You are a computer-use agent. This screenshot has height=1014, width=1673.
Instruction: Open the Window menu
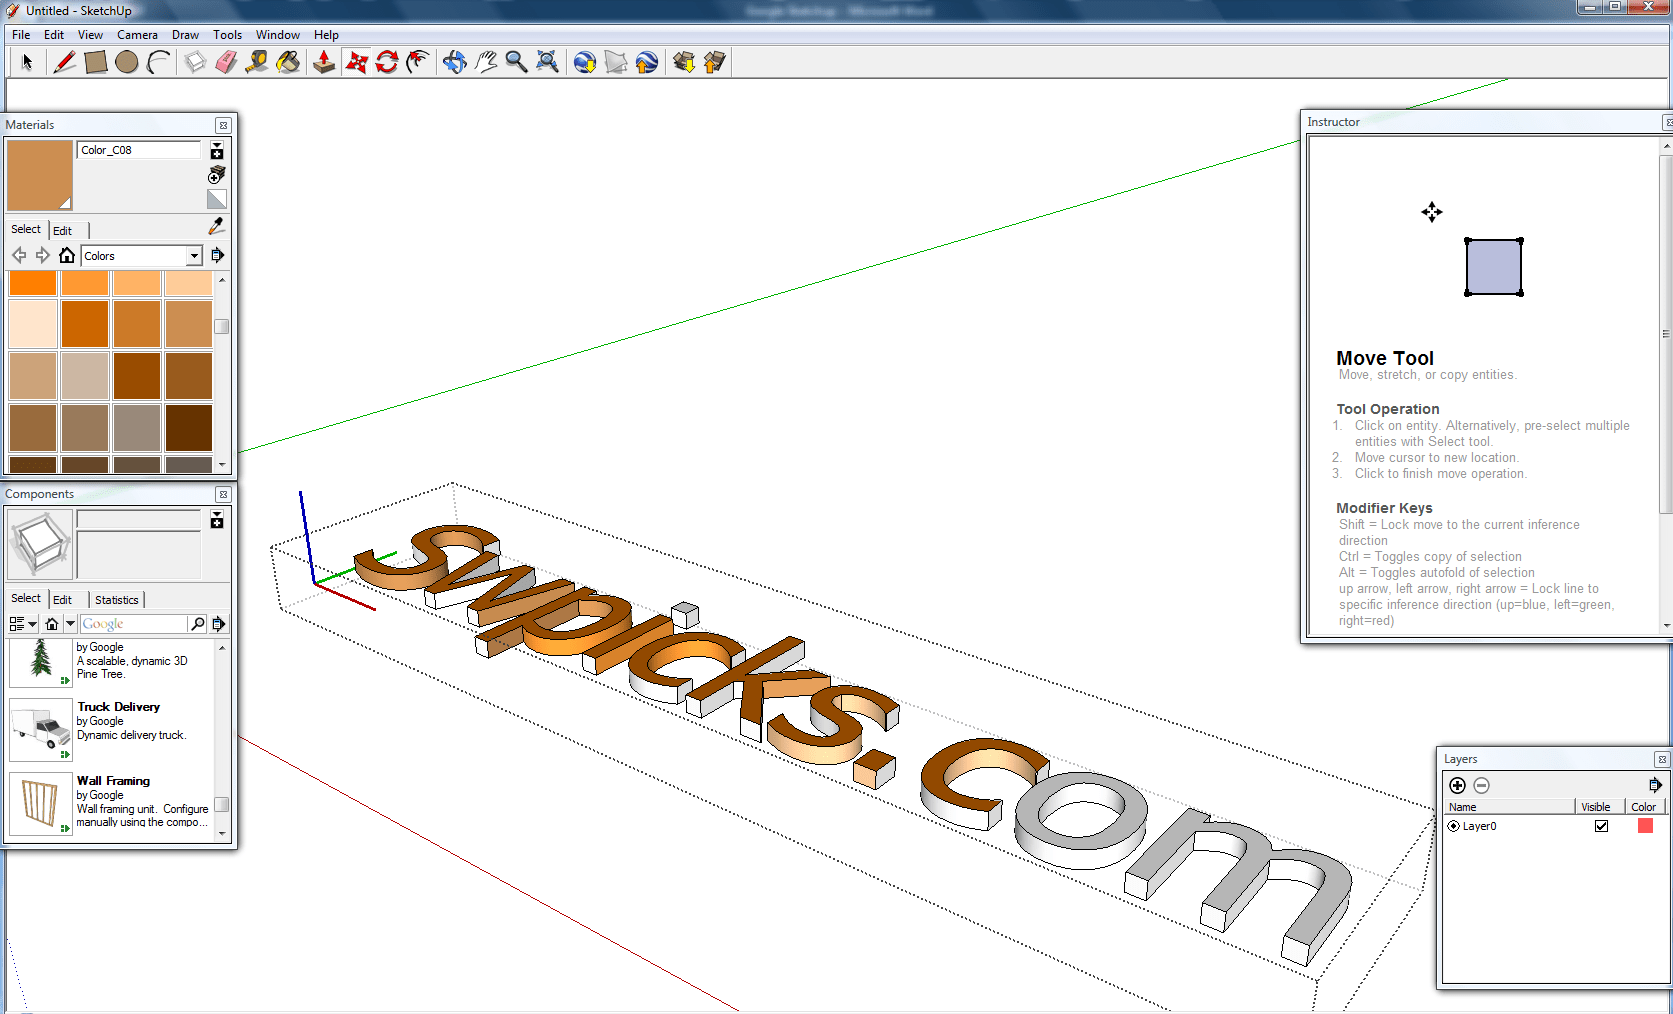coord(277,35)
